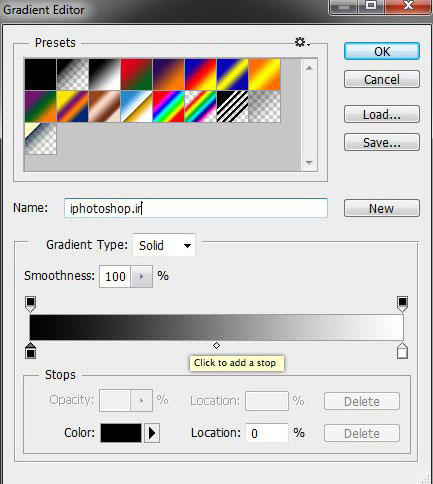Pick the black diagonal stripes preset
433x484 pixels.
click(x=232, y=107)
